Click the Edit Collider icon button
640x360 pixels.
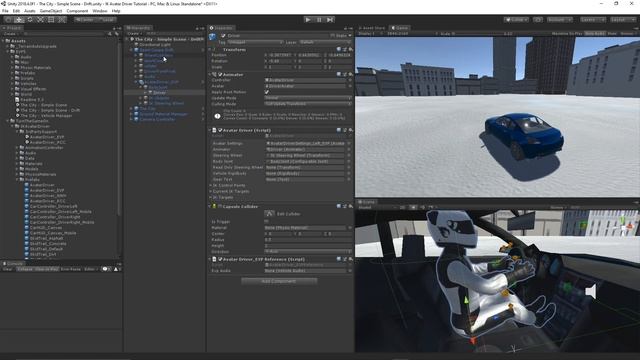coord(269,213)
